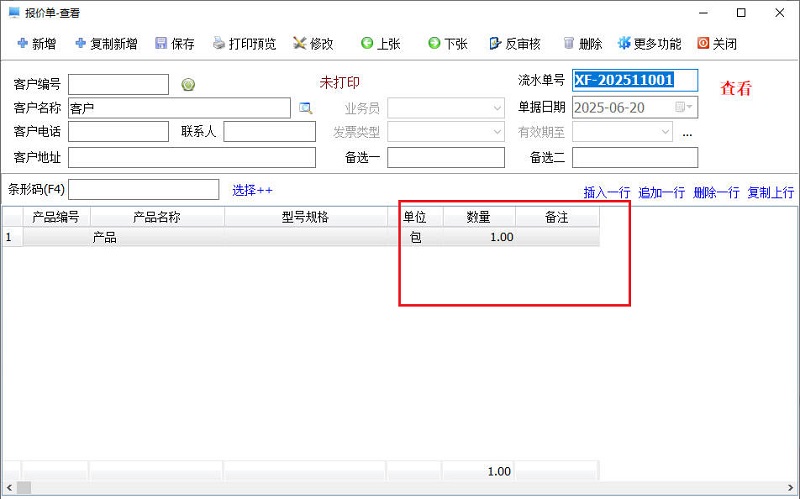Screen dimensions: 800x499
Task: Expand the 有效期至 dropdown
Action: click(x=665, y=132)
